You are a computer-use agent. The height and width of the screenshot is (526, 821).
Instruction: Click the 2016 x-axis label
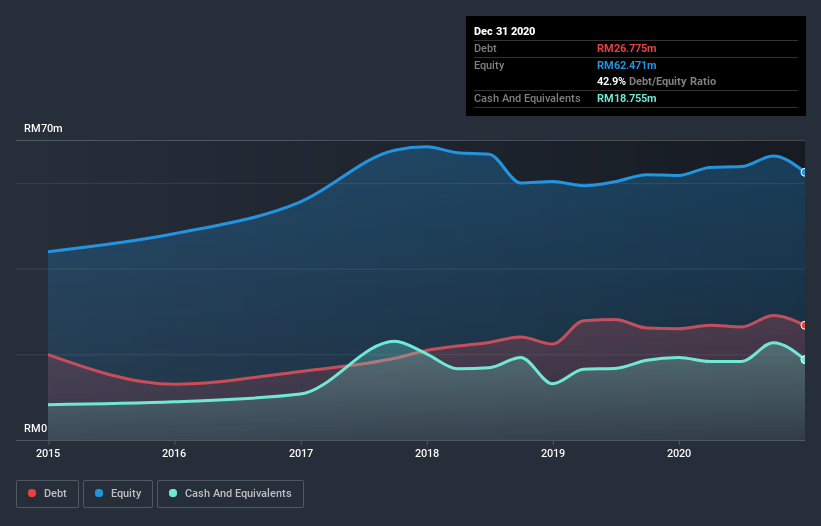coord(174,453)
